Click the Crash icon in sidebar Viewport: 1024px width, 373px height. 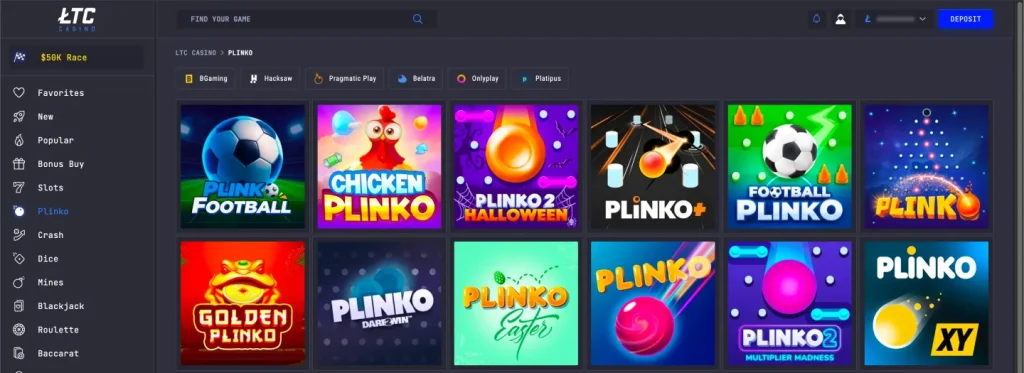pyautogui.click(x=19, y=235)
